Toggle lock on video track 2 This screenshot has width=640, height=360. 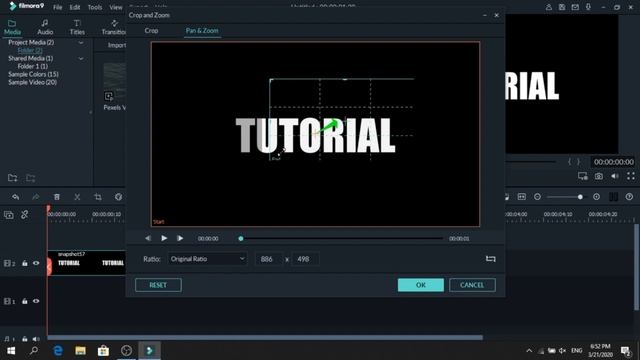tap(24, 263)
